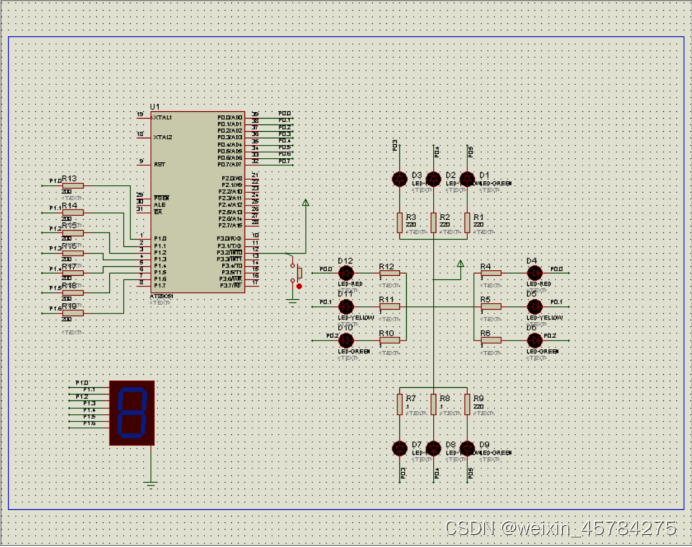
Task: Select yellow LED D11 on the left
Action: tap(346, 306)
